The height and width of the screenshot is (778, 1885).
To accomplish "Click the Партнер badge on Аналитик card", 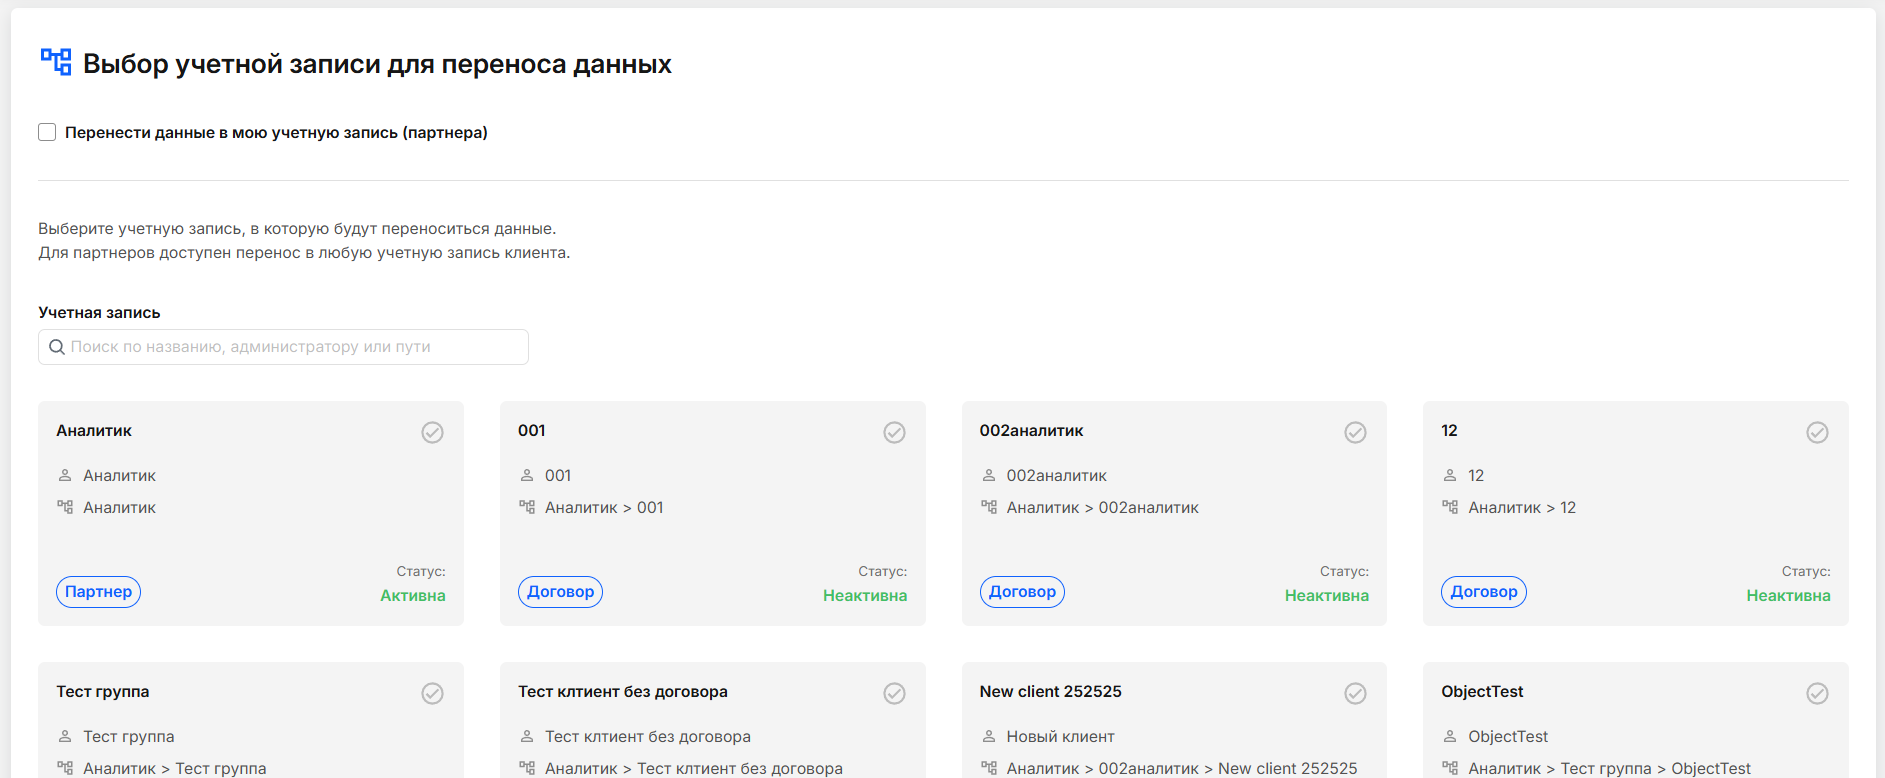I will [98, 592].
